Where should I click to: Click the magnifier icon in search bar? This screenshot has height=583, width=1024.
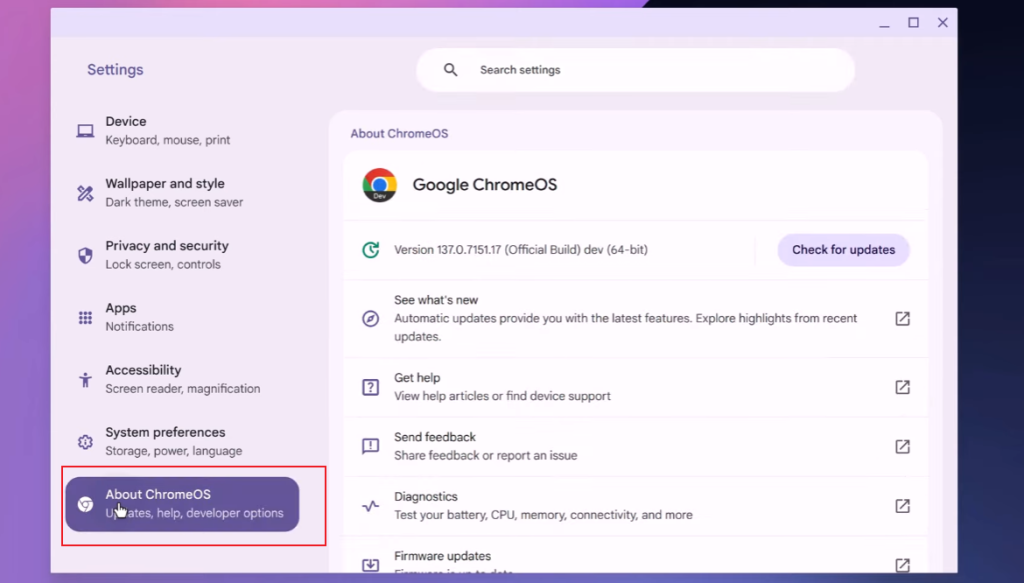(x=451, y=70)
